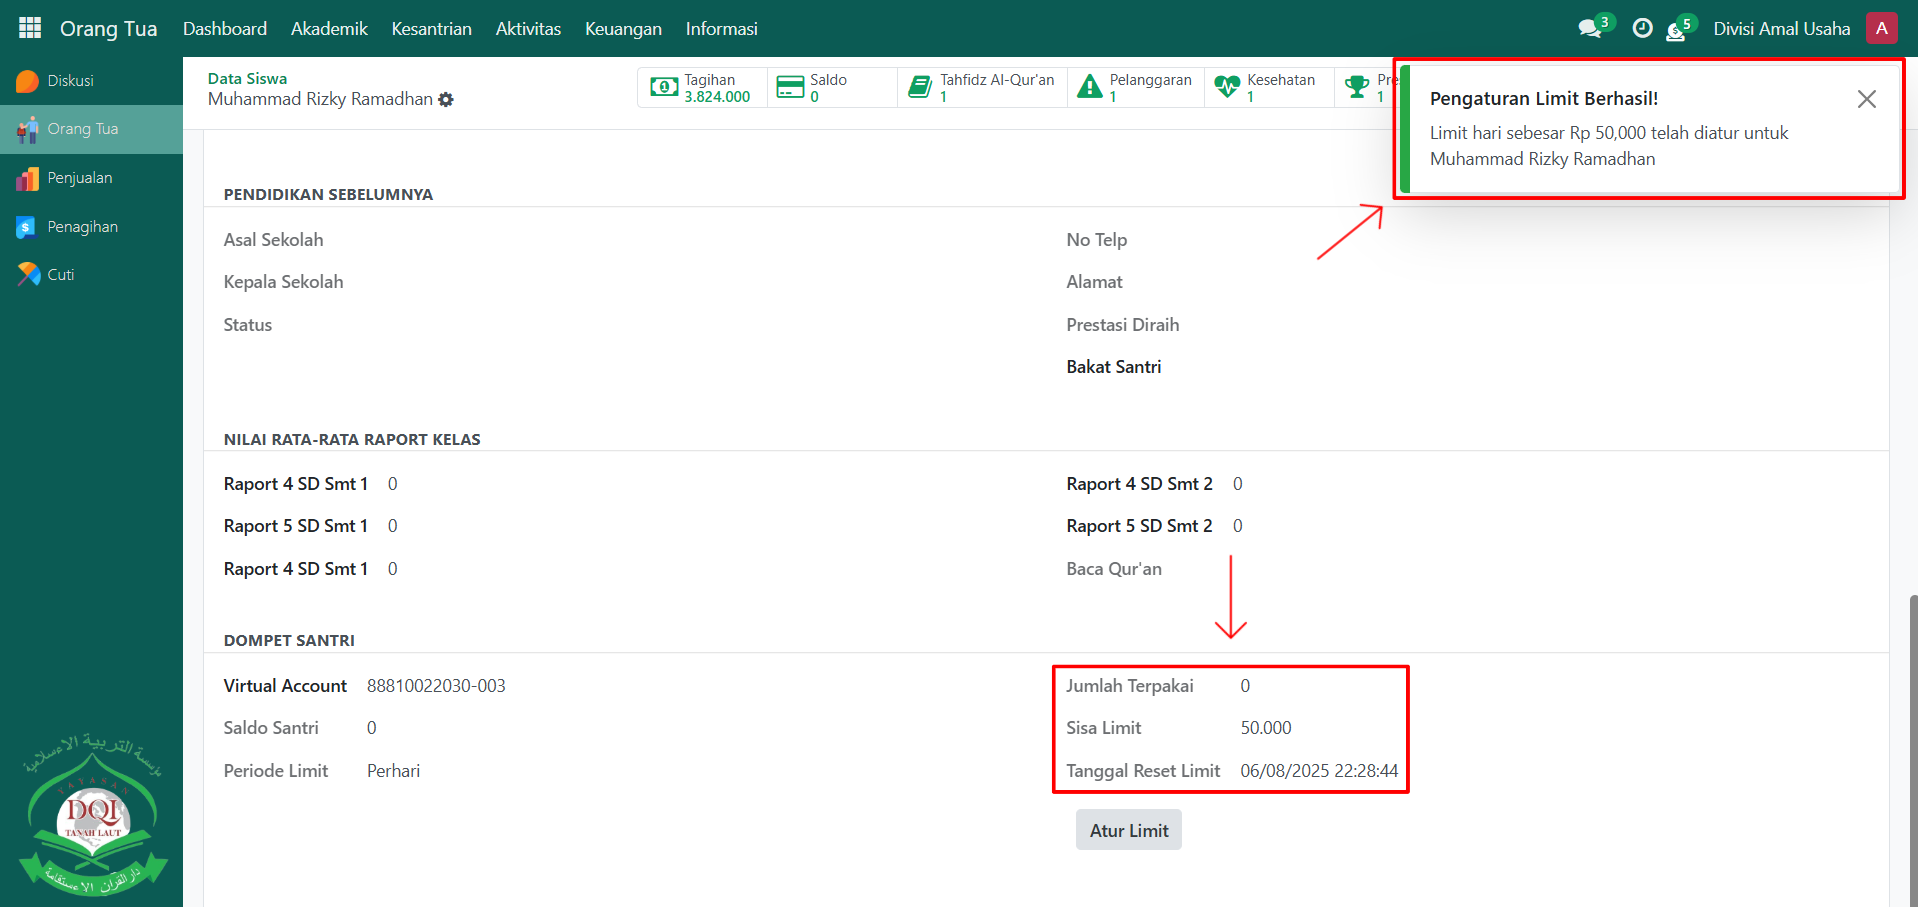Viewport: 1918px width, 907px height.
Task: Open the Dashboard menu item
Action: (x=225, y=29)
